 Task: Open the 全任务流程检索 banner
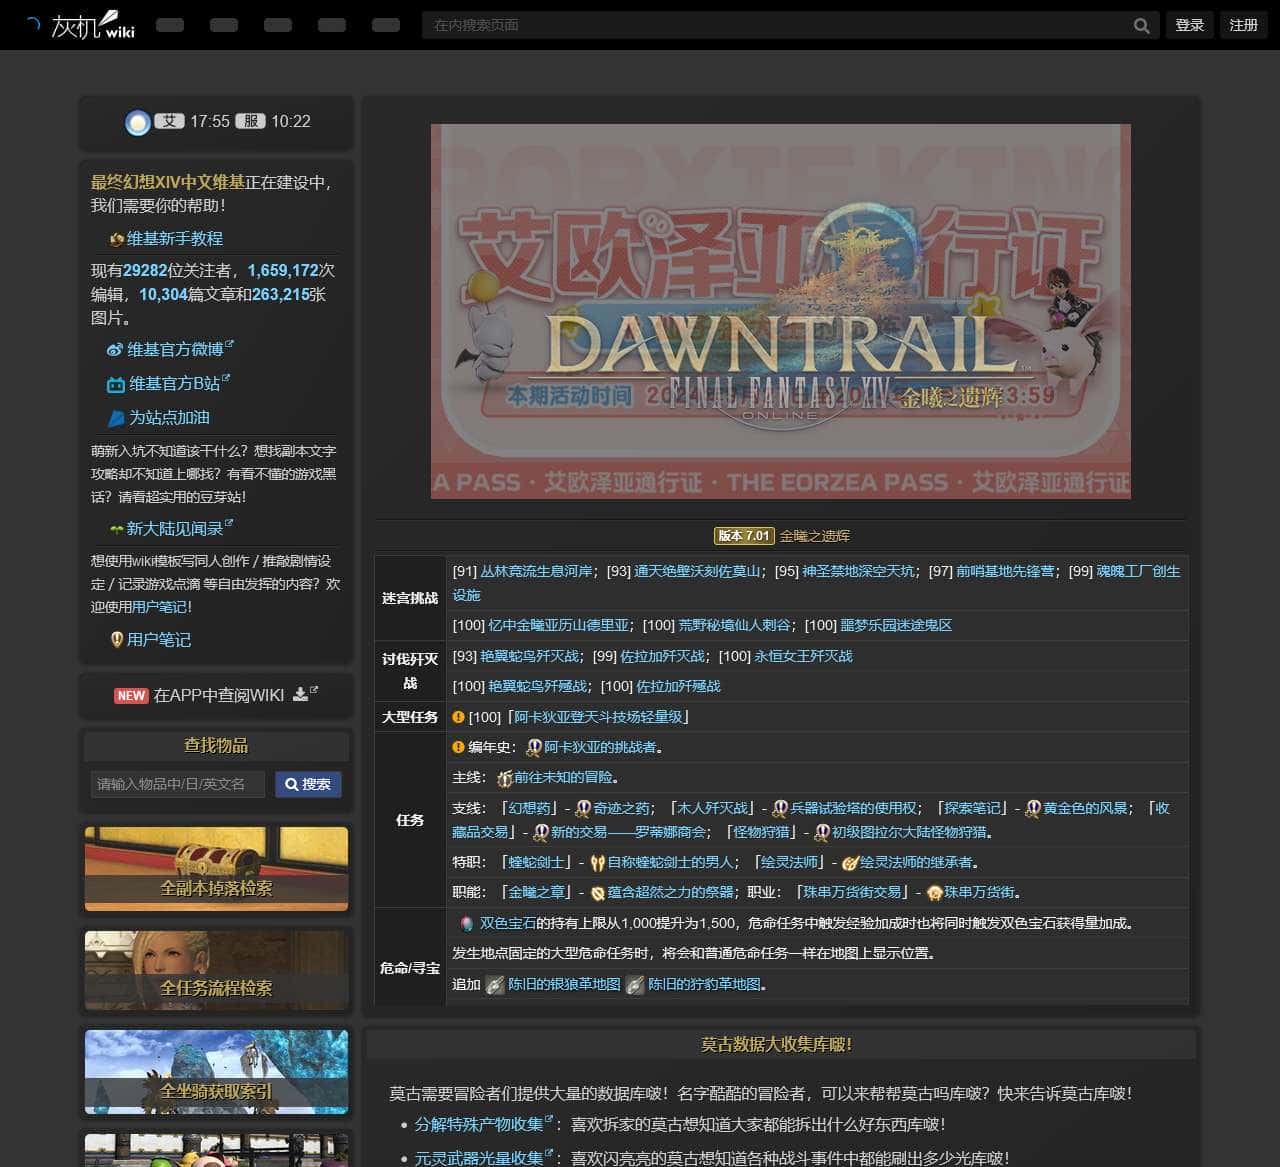tap(217, 970)
